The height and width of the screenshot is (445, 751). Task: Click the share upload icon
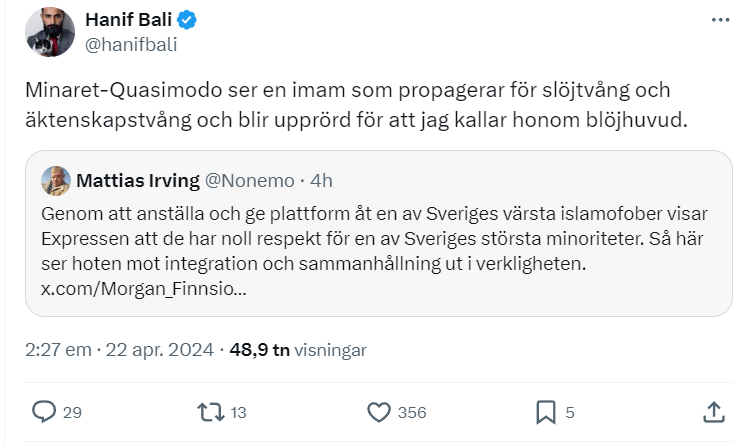coord(714,412)
